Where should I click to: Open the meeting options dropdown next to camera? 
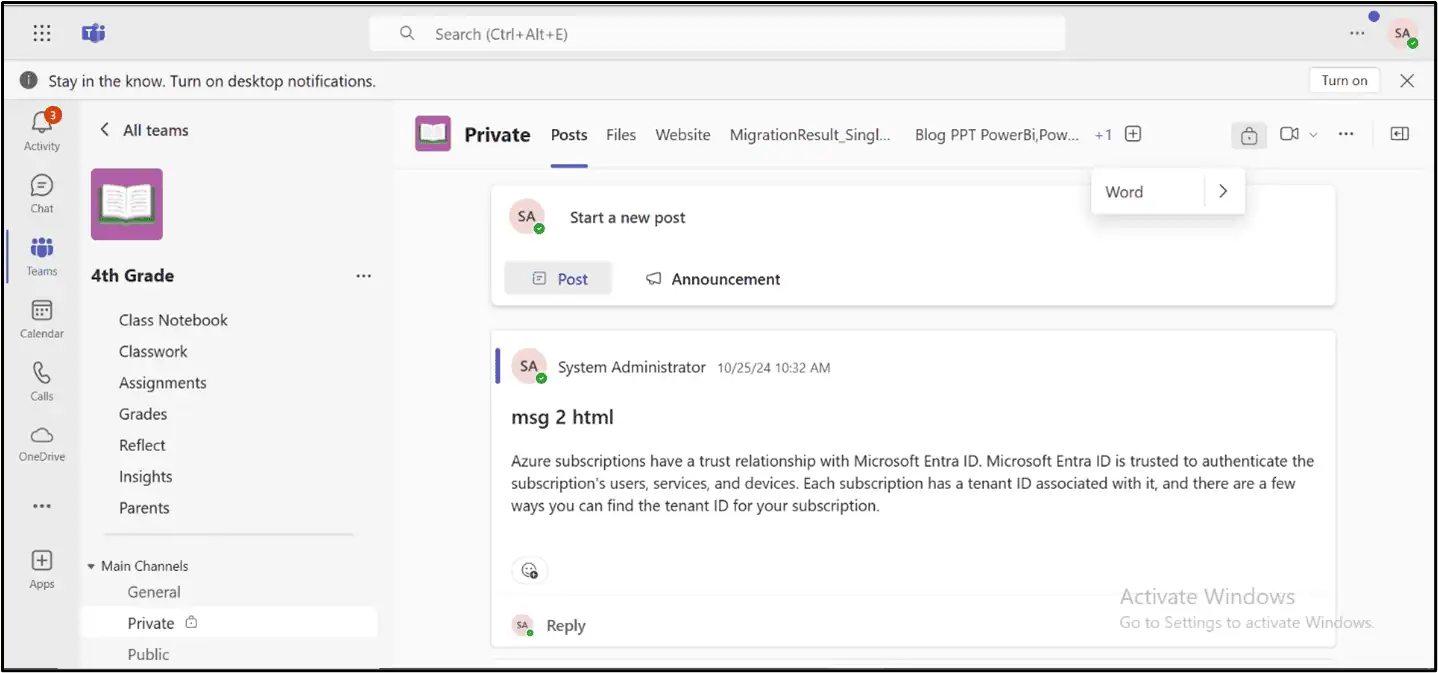[1311, 133]
